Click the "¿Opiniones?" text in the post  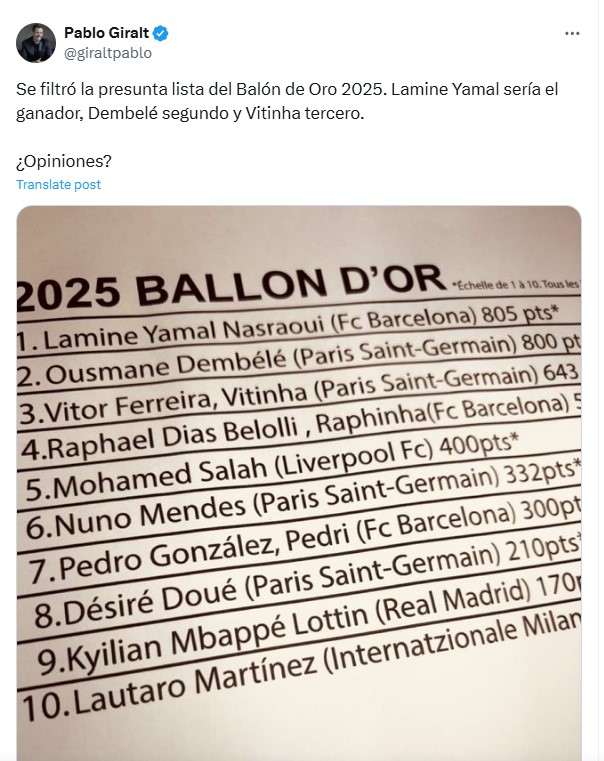click(x=64, y=161)
